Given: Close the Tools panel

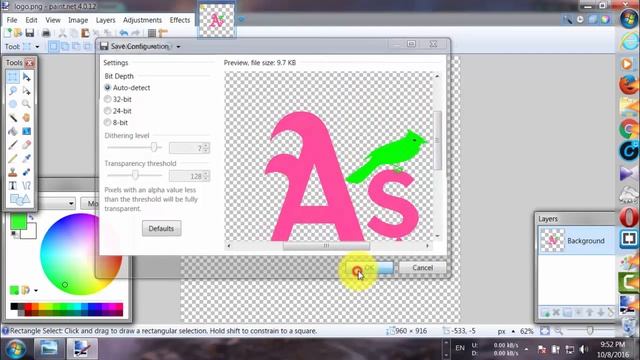Looking at the screenshot, I should click(x=29, y=63).
